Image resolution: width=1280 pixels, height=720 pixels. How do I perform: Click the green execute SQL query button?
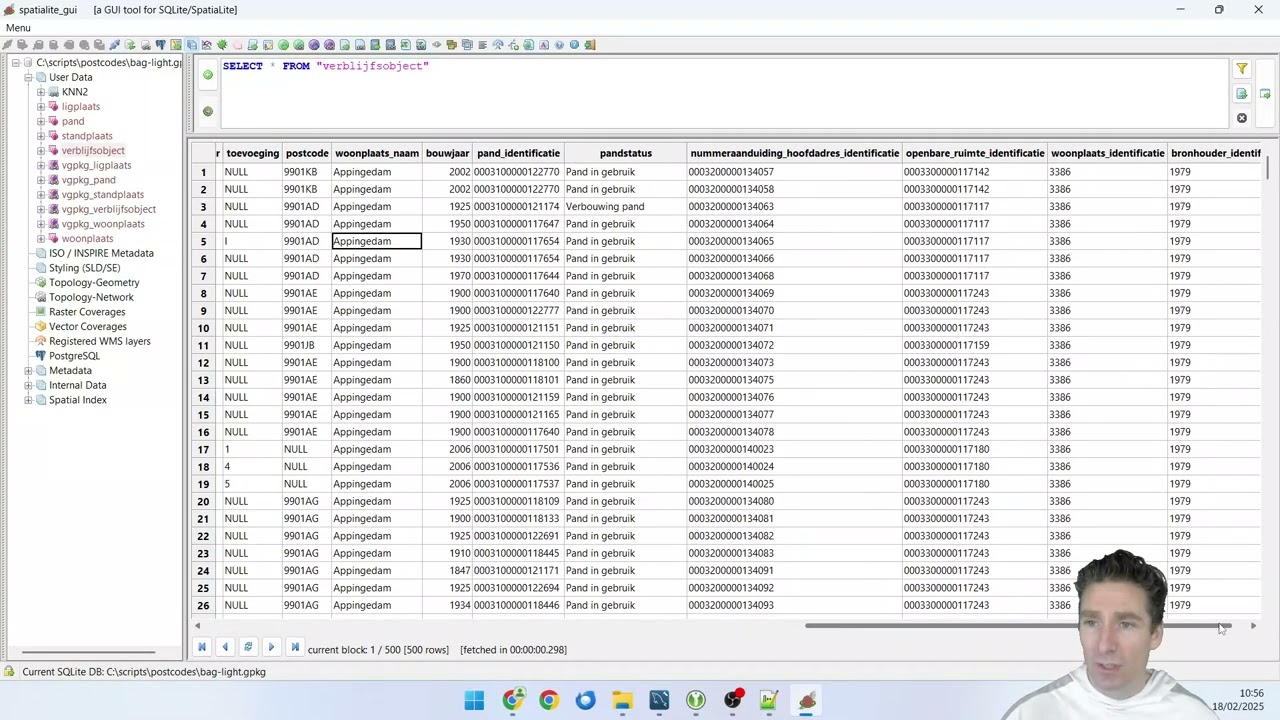tap(208, 74)
